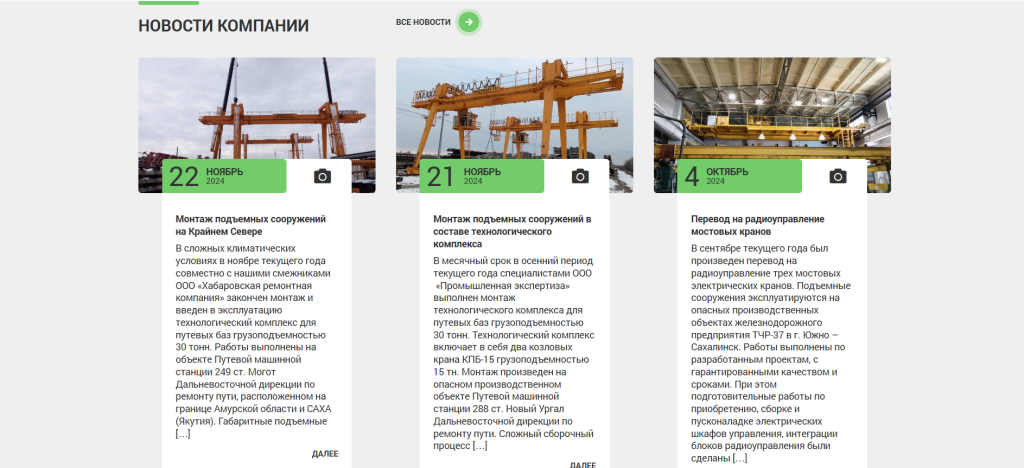This screenshot has height=468, width=1024.
Task: Click camera icon on the 21 ноябрь card
Action: click(x=580, y=176)
